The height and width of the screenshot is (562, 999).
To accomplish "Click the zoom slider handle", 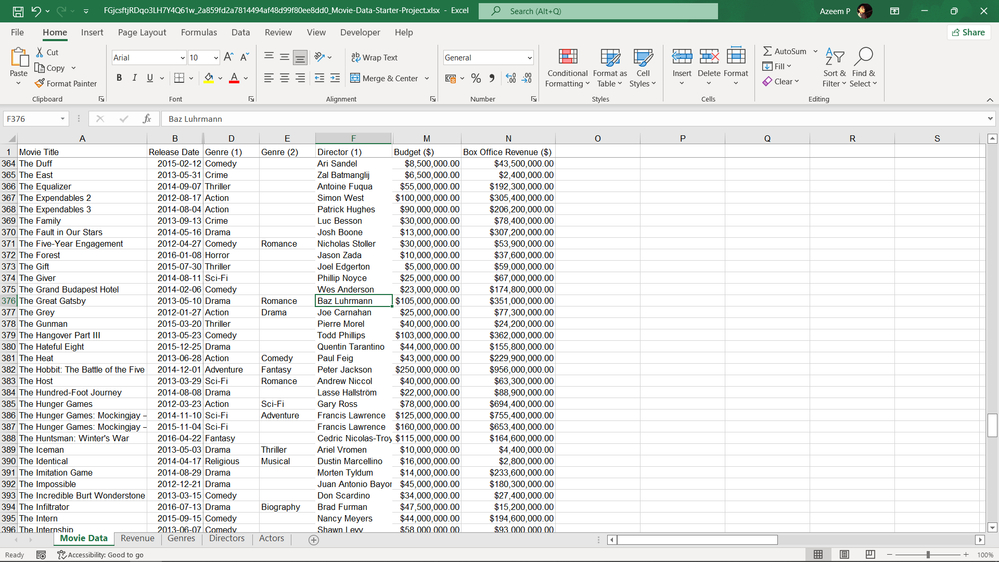I will tap(928, 555).
